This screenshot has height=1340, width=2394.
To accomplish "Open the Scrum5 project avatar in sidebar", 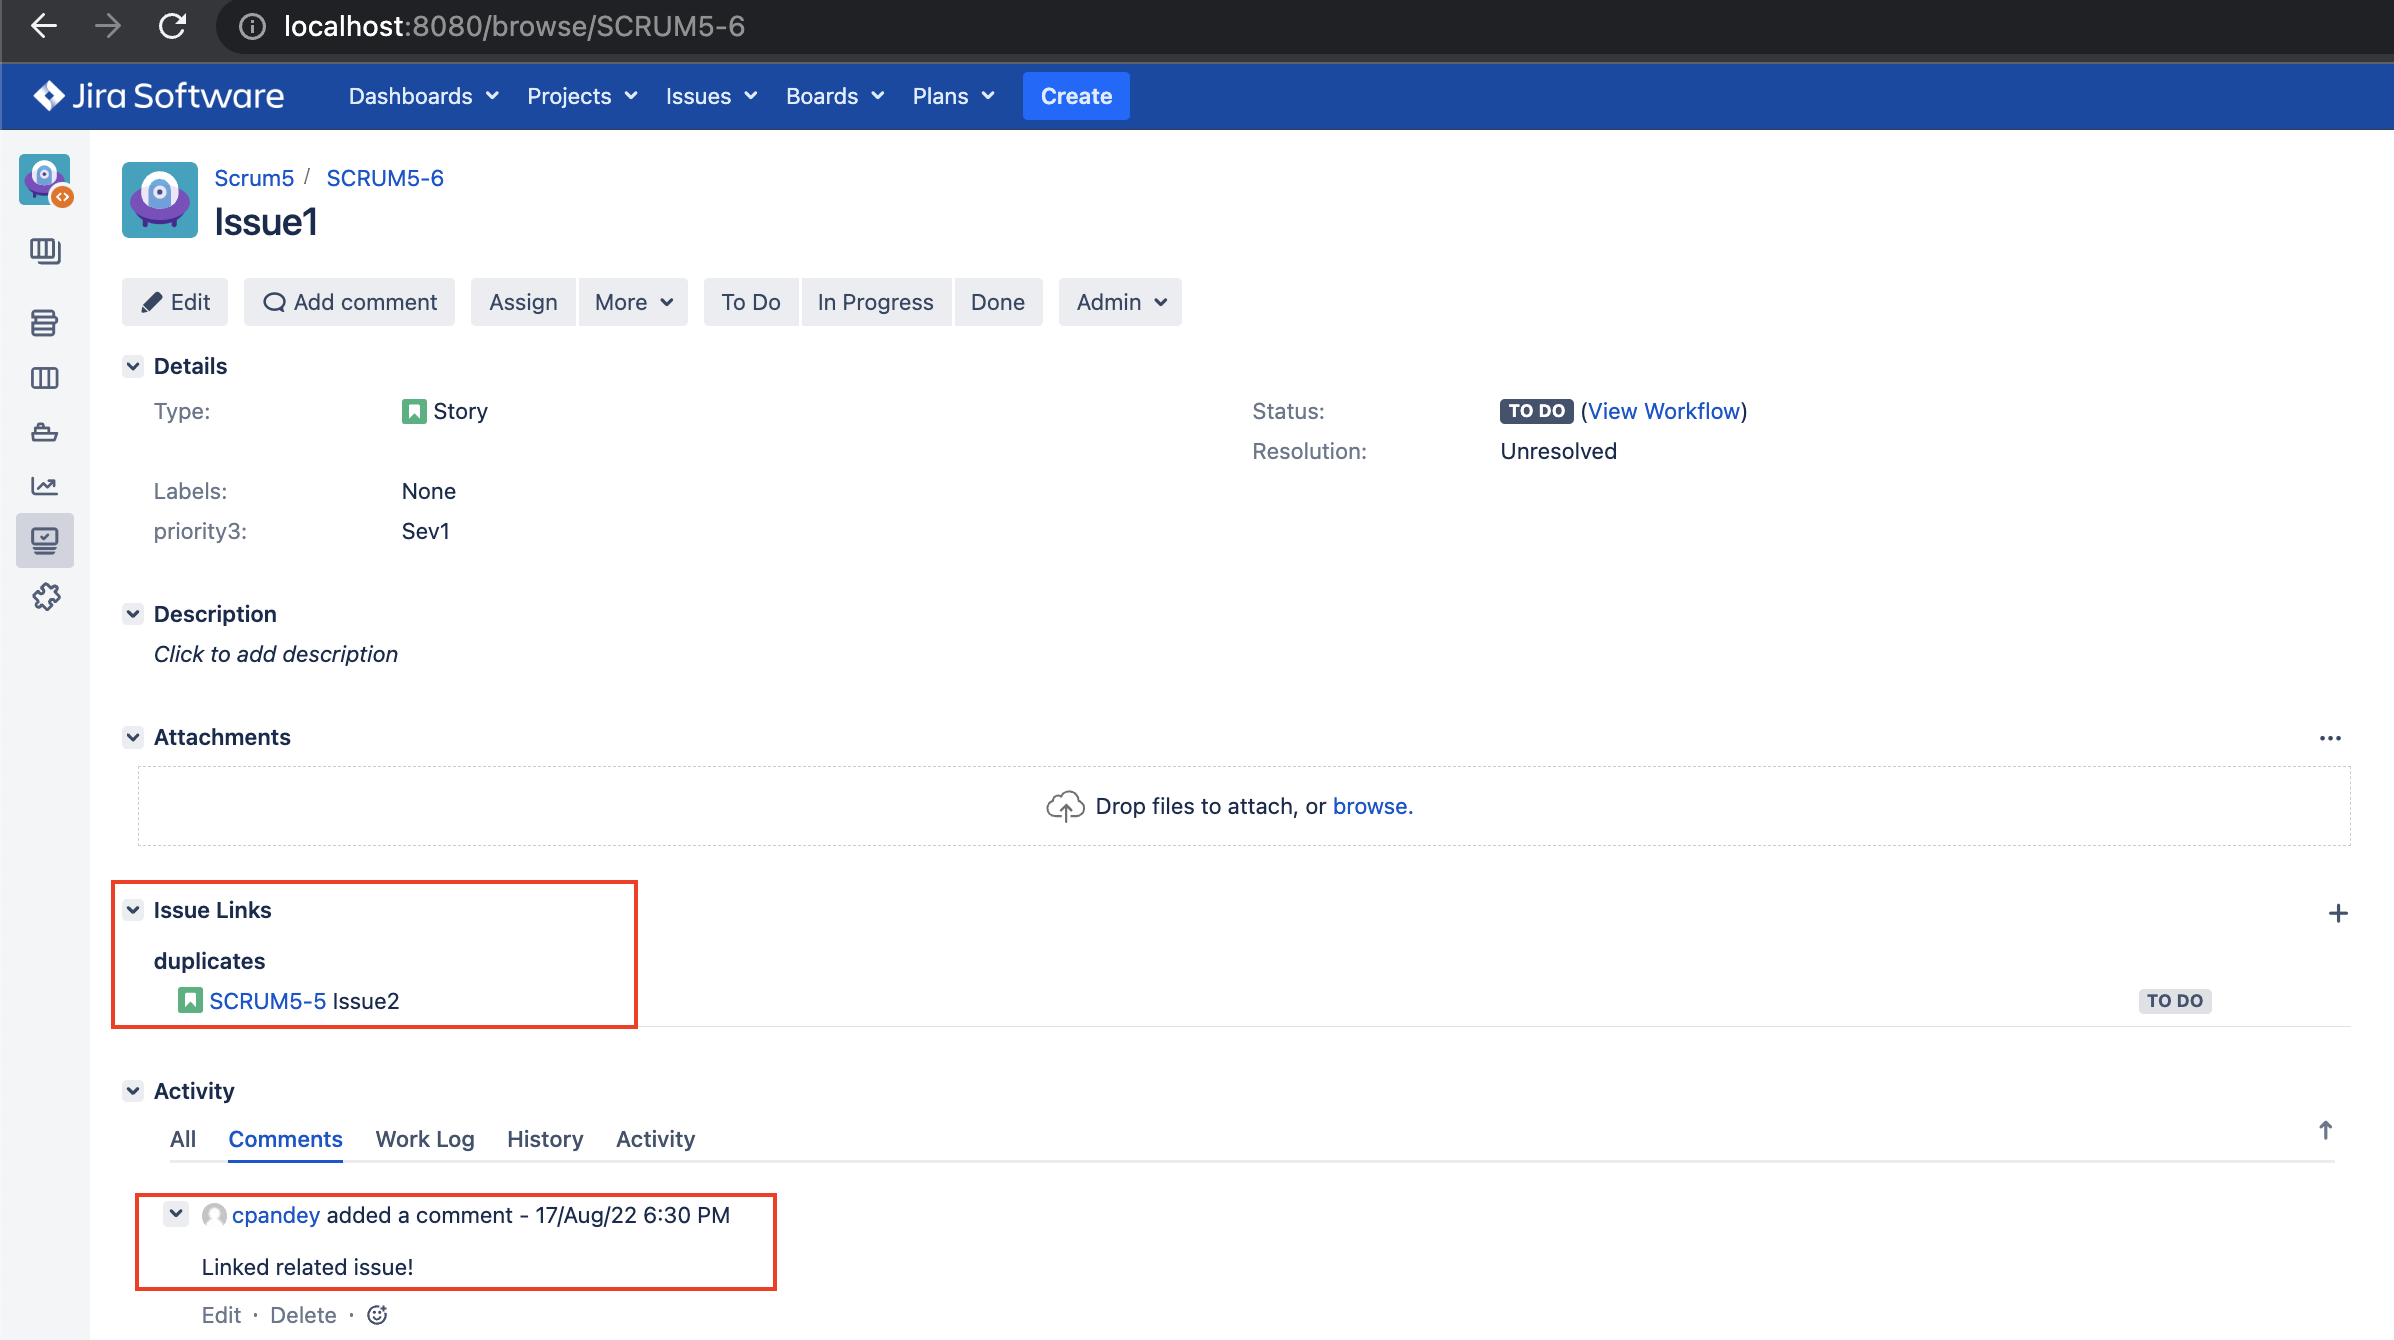I will click(45, 180).
